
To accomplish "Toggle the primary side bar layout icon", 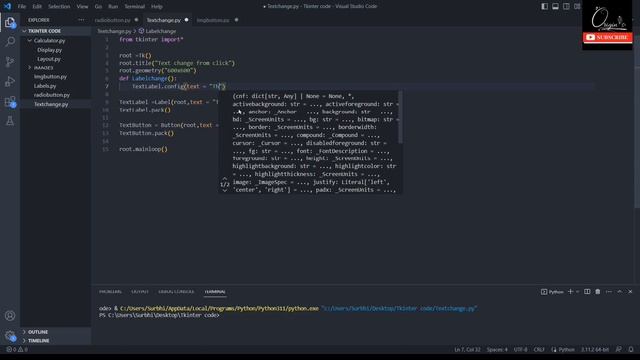I will click(x=544, y=6).
